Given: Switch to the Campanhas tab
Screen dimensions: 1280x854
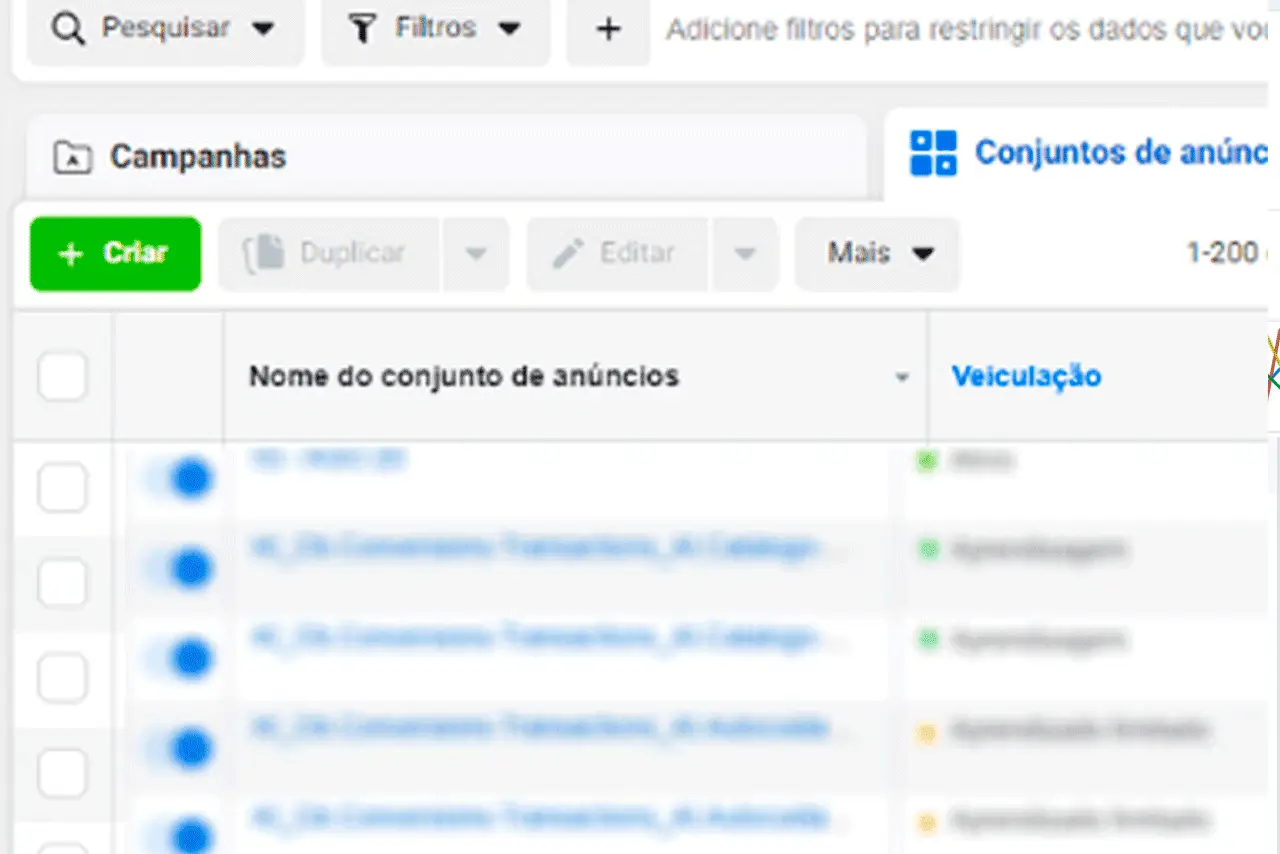Looking at the screenshot, I should pos(445,156).
